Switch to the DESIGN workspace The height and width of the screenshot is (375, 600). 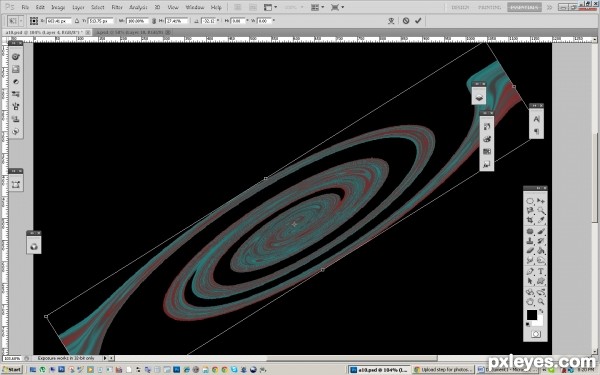pos(460,7)
